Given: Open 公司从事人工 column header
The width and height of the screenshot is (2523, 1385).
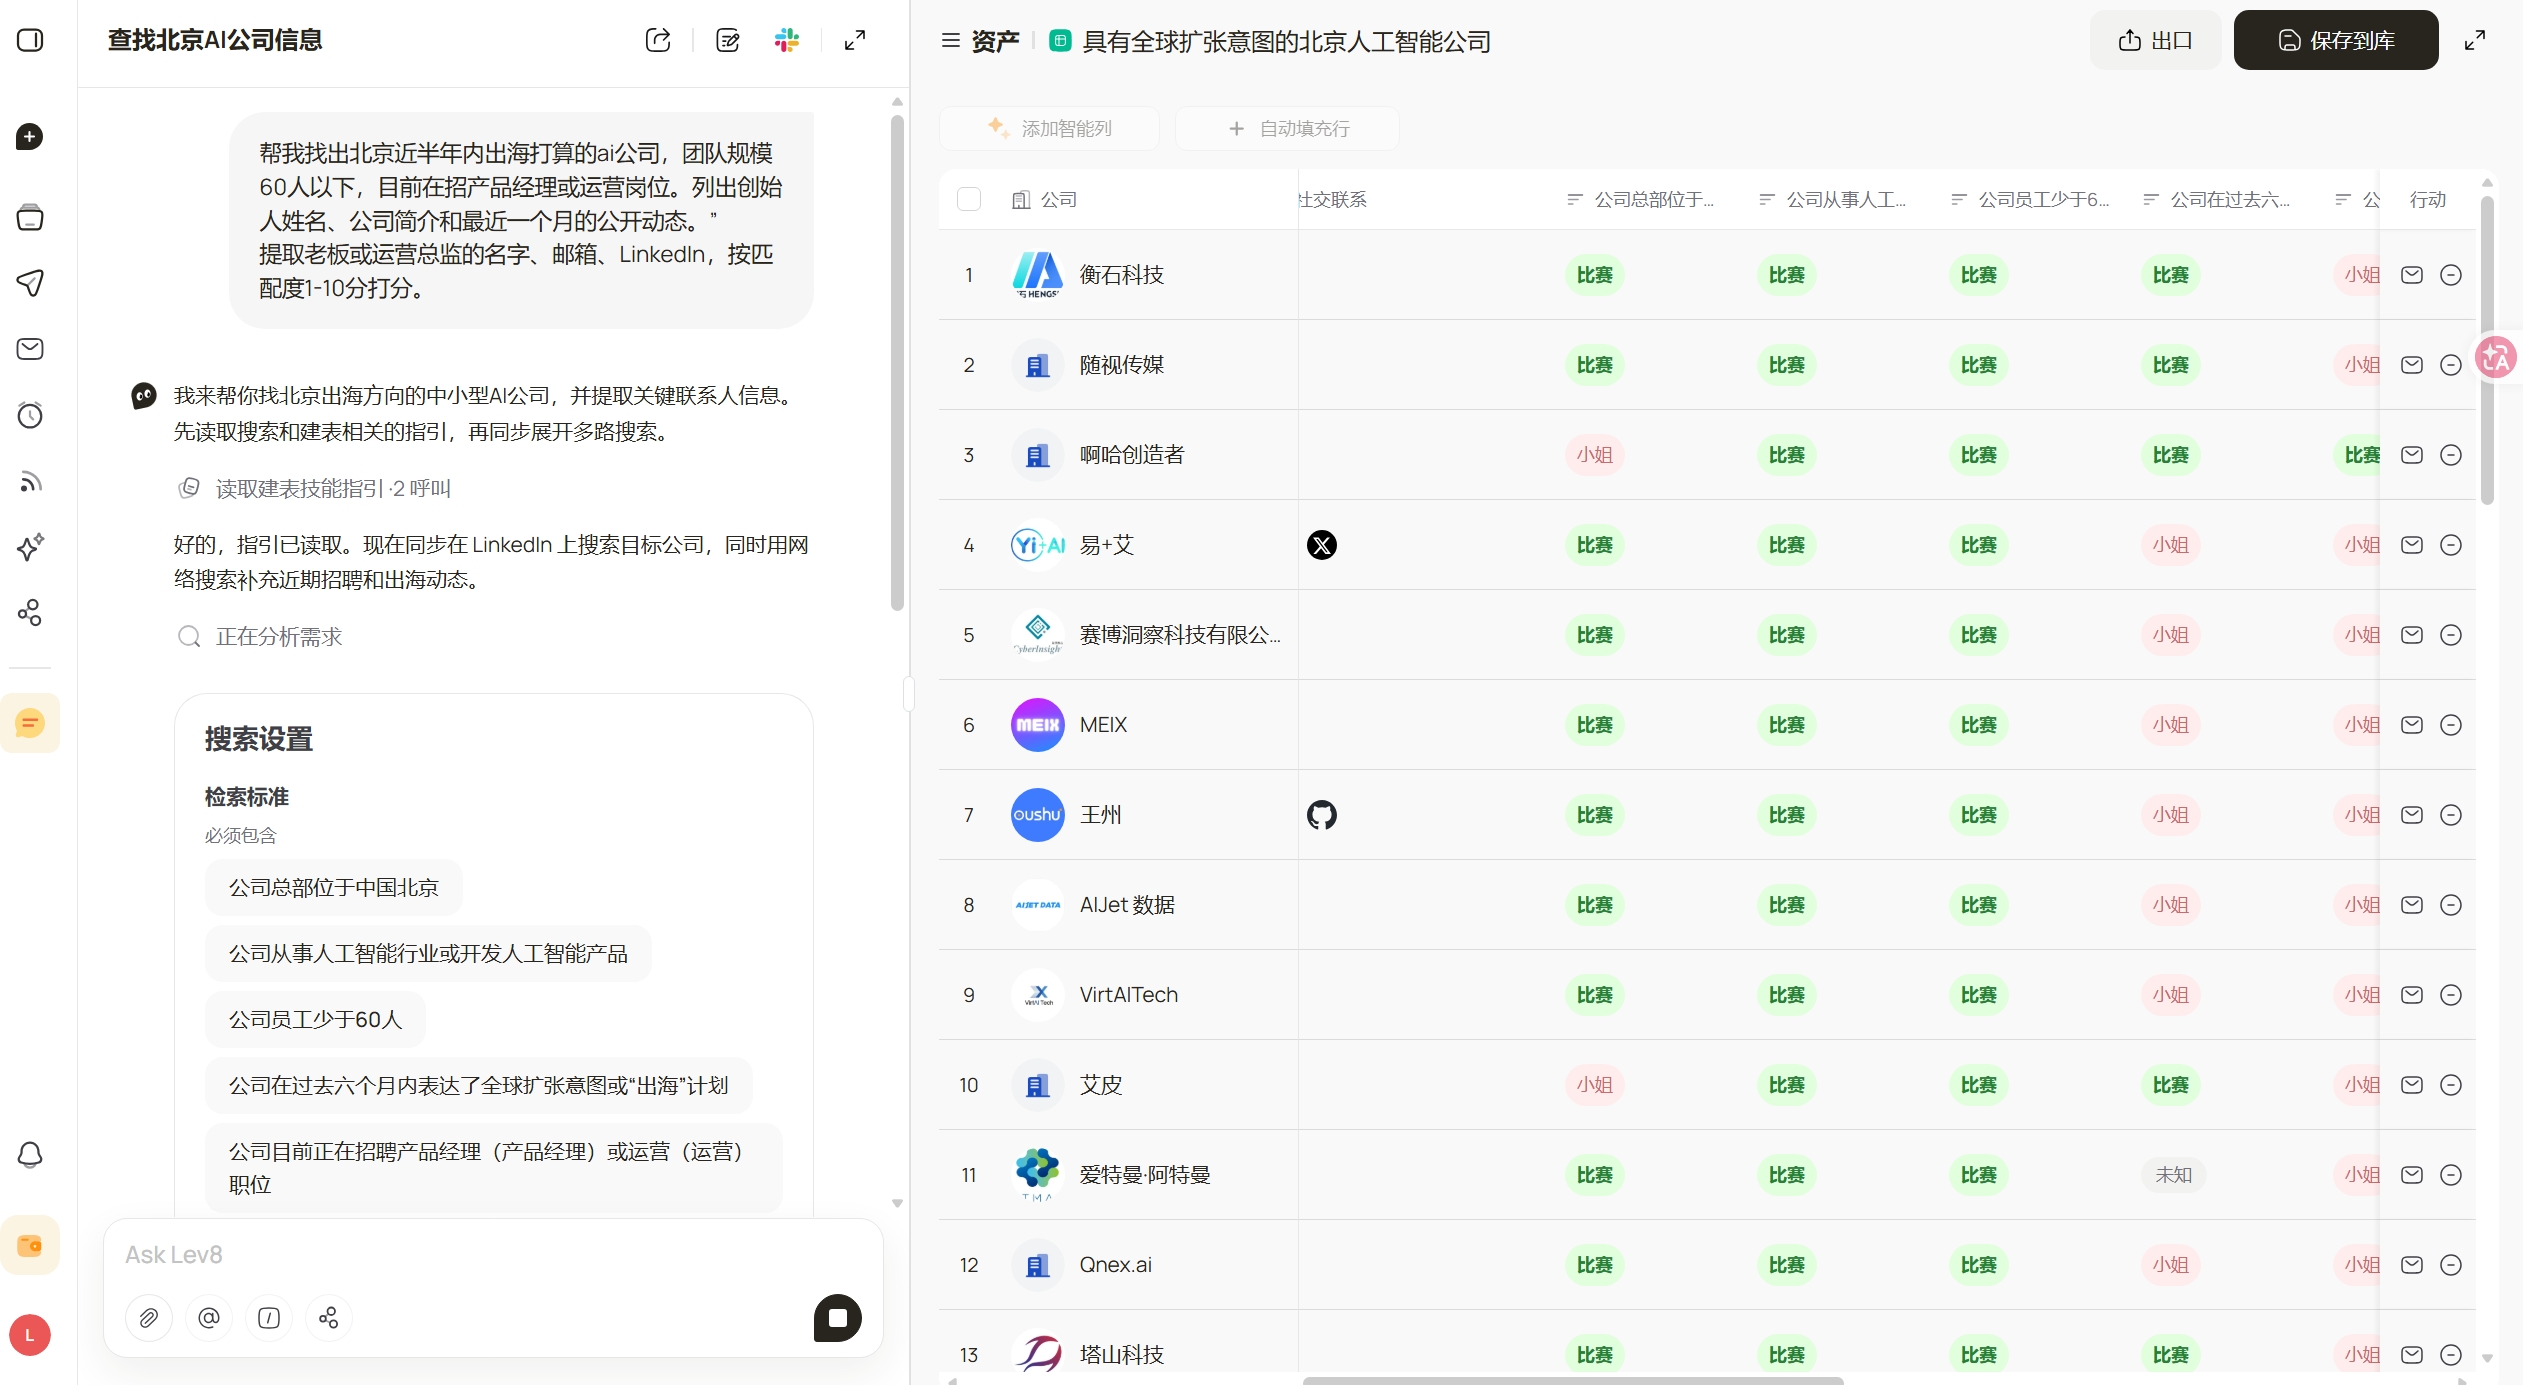Looking at the screenshot, I should (1832, 199).
